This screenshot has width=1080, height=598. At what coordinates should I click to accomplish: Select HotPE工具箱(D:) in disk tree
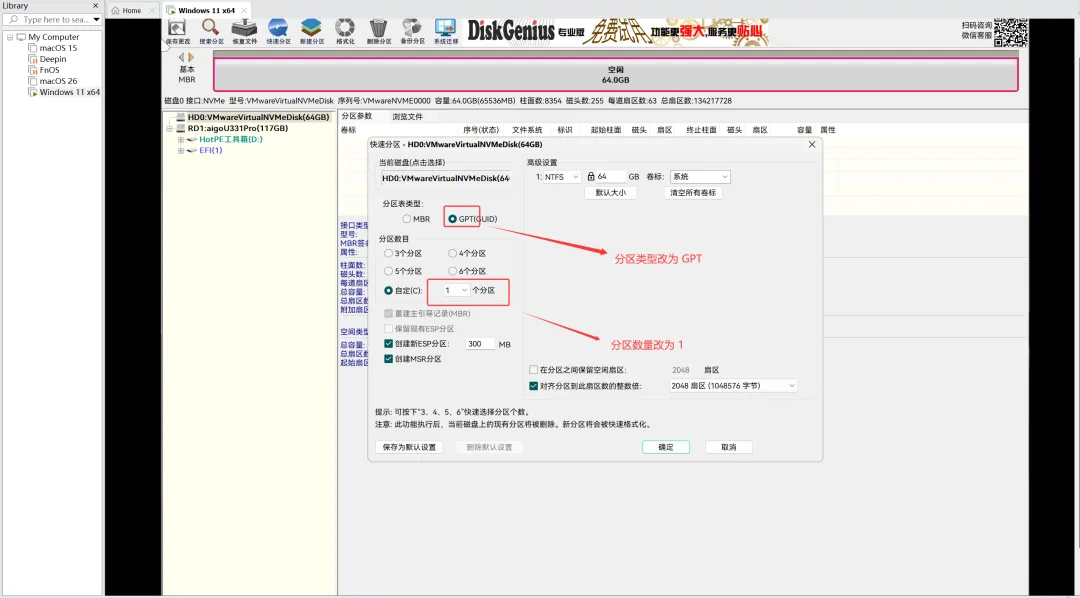point(231,139)
